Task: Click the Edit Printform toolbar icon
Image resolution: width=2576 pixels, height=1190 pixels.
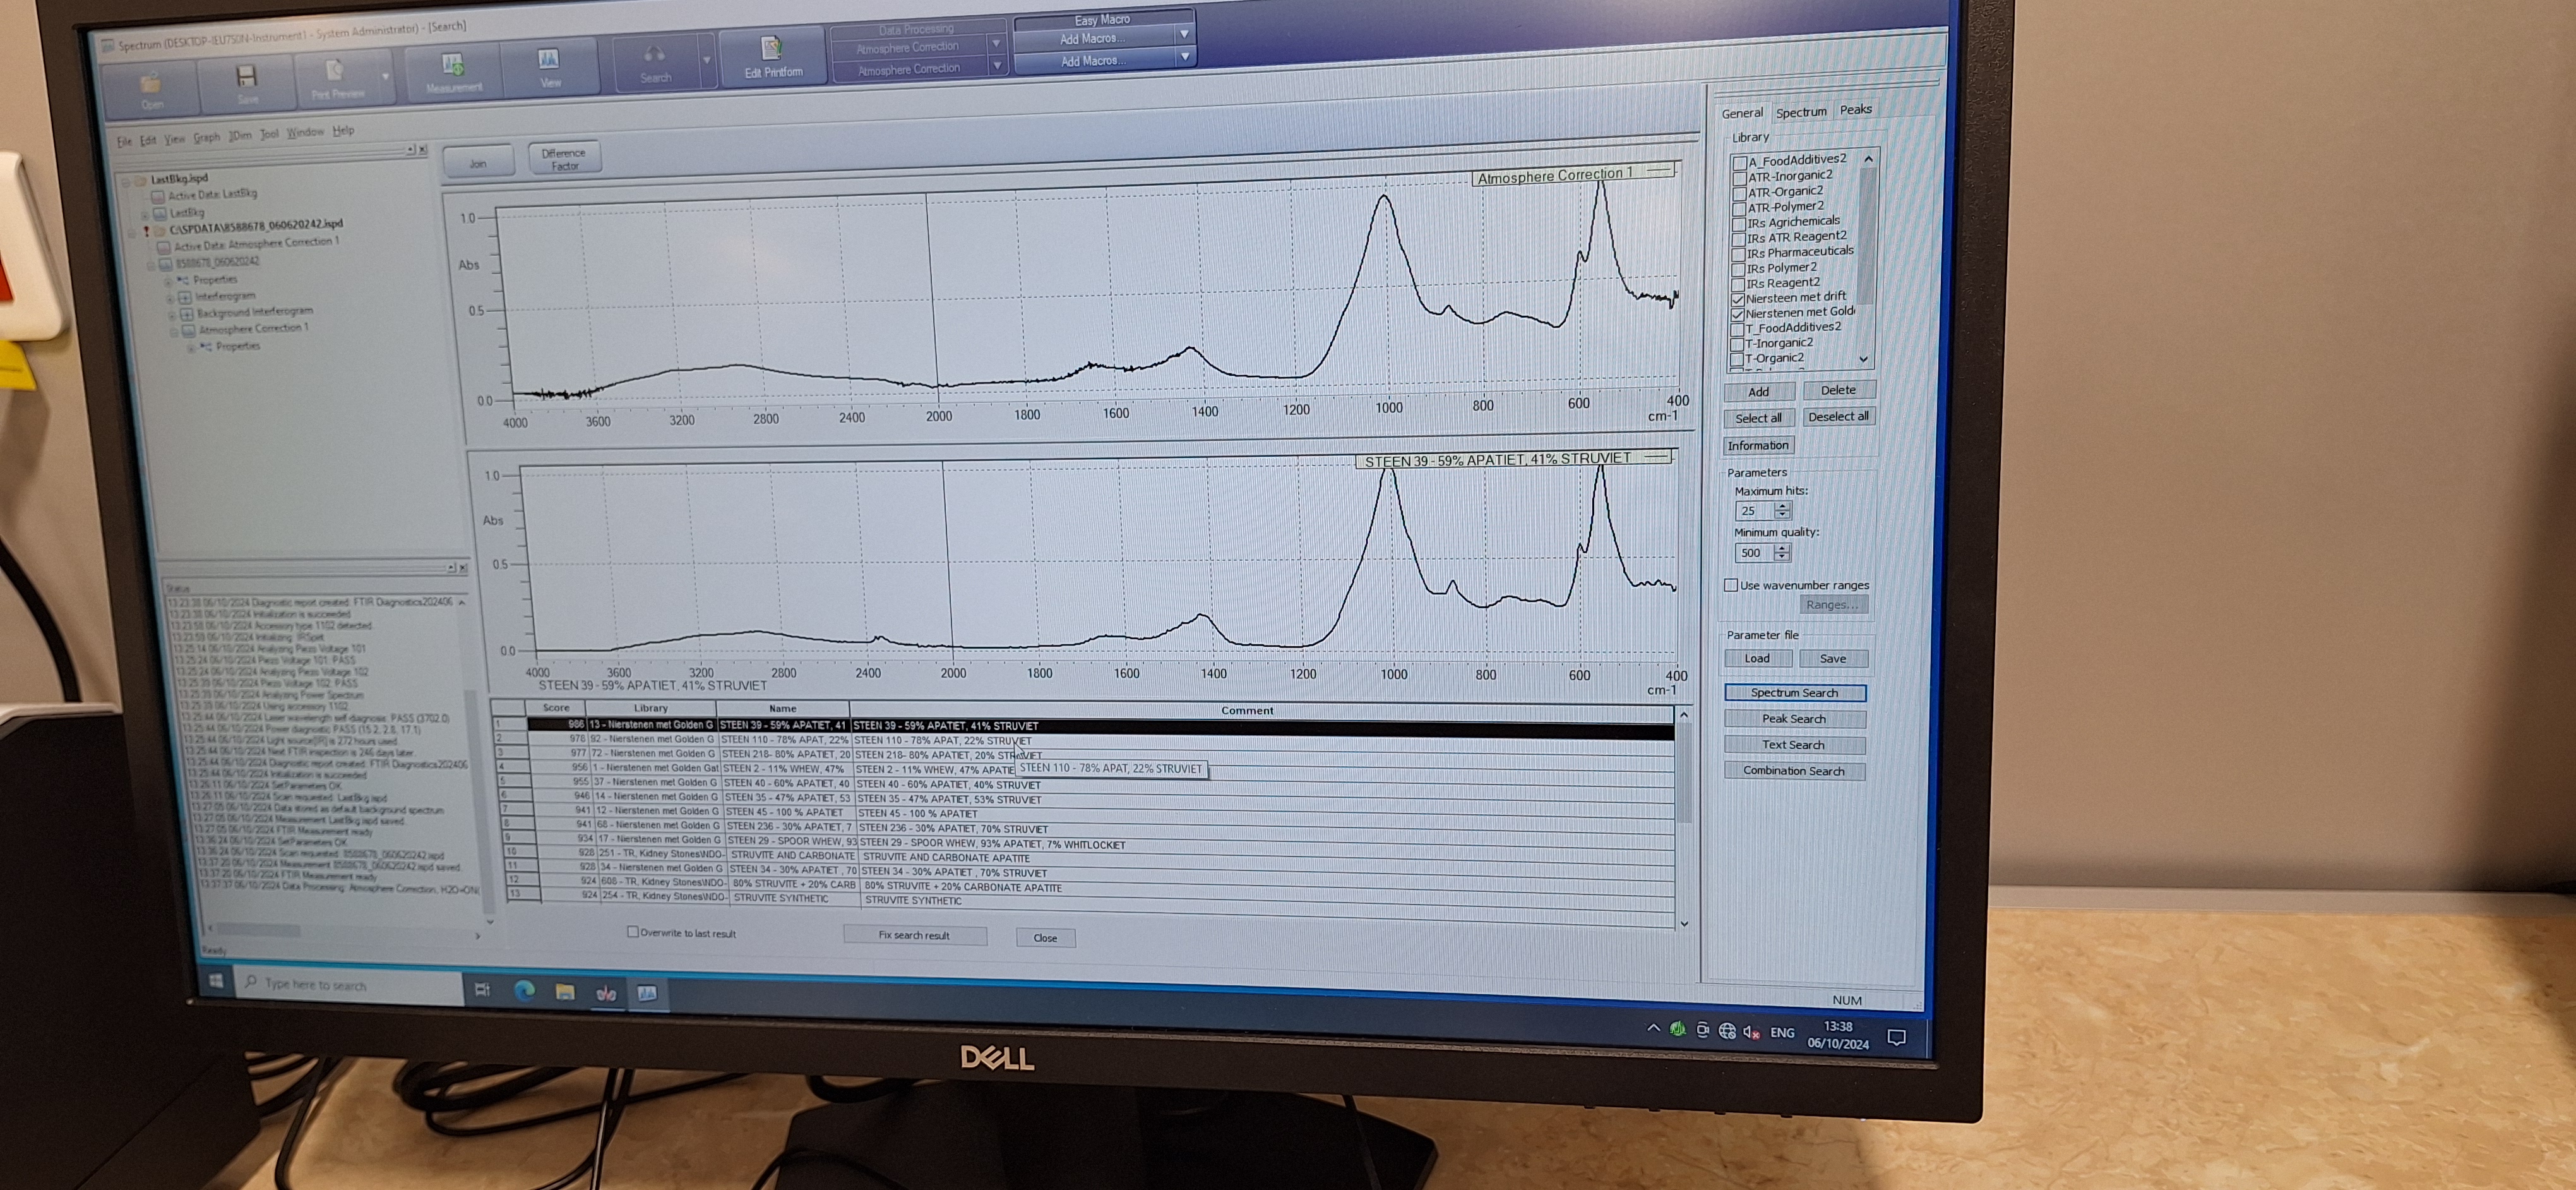Action: coord(771,48)
